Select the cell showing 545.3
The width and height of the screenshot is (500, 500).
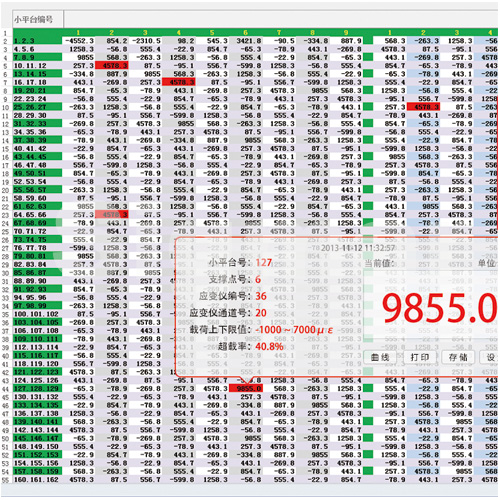click(213, 41)
